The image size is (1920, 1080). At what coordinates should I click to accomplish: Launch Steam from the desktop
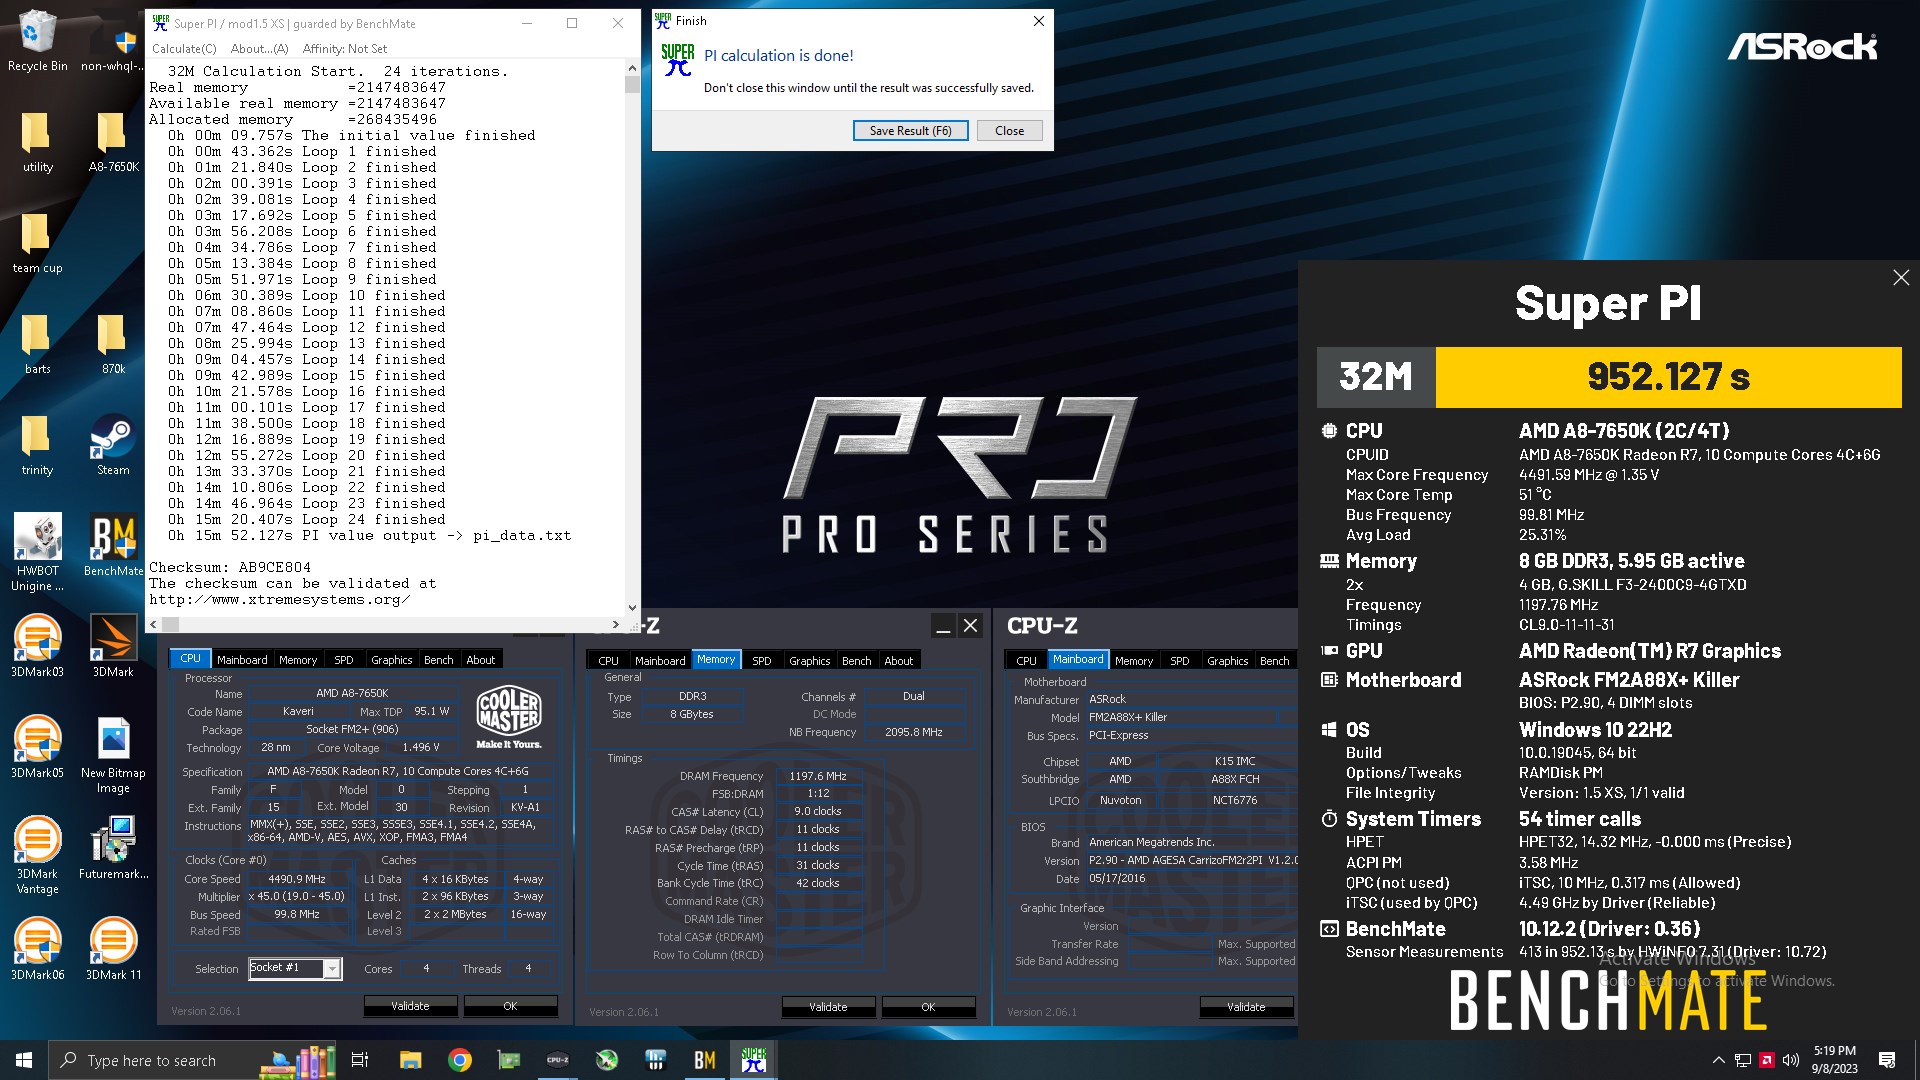coord(113,445)
